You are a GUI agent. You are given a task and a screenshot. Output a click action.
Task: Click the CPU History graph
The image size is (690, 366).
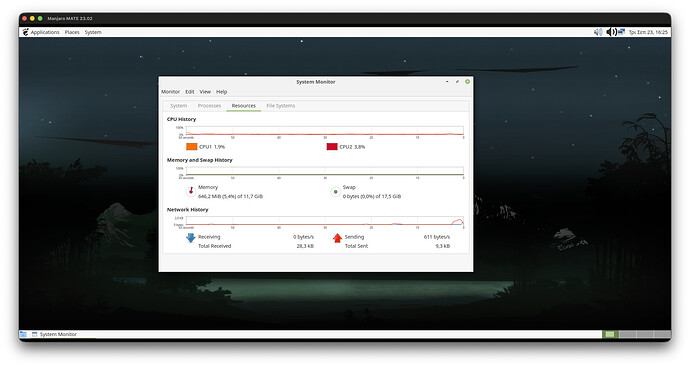pyautogui.click(x=324, y=131)
